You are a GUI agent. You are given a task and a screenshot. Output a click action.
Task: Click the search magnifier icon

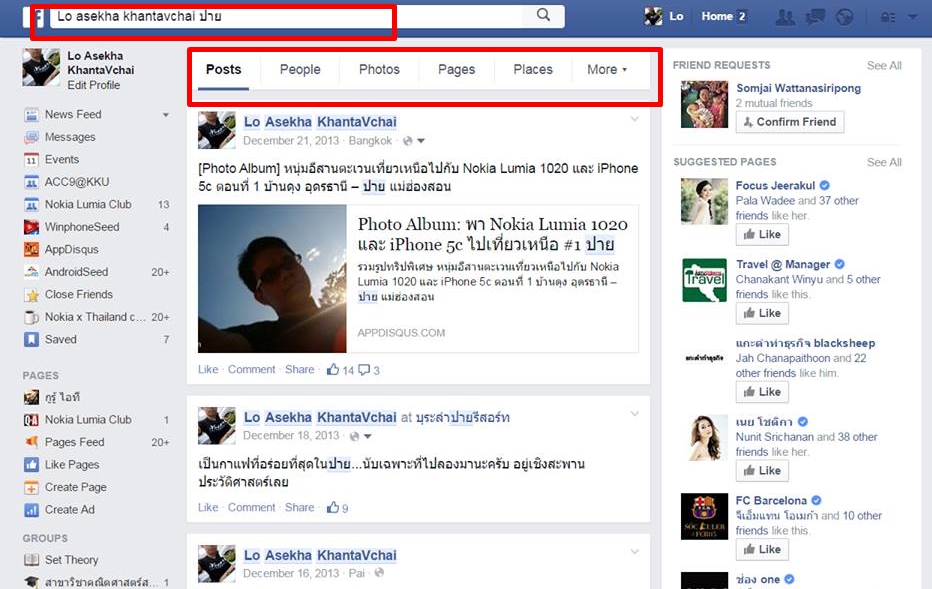click(543, 15)
